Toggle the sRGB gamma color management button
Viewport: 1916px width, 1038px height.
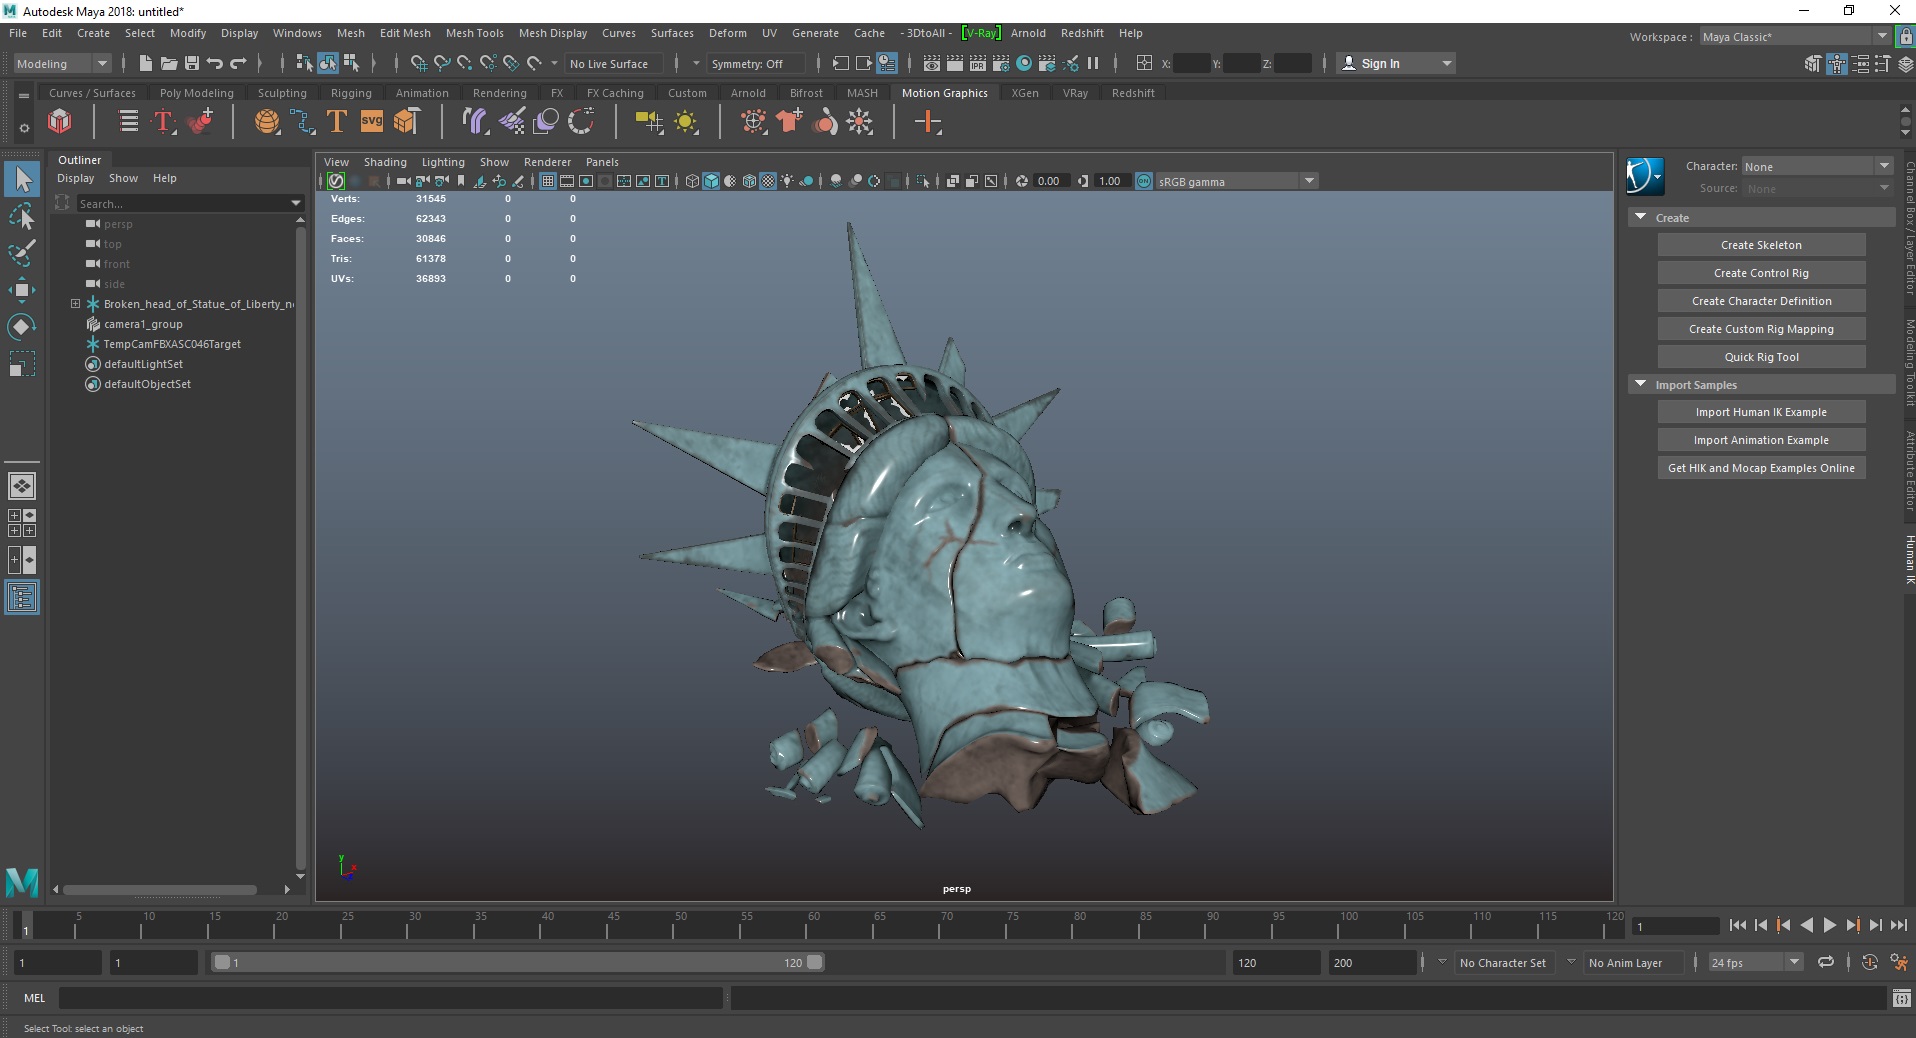(x=1144, y=181)
